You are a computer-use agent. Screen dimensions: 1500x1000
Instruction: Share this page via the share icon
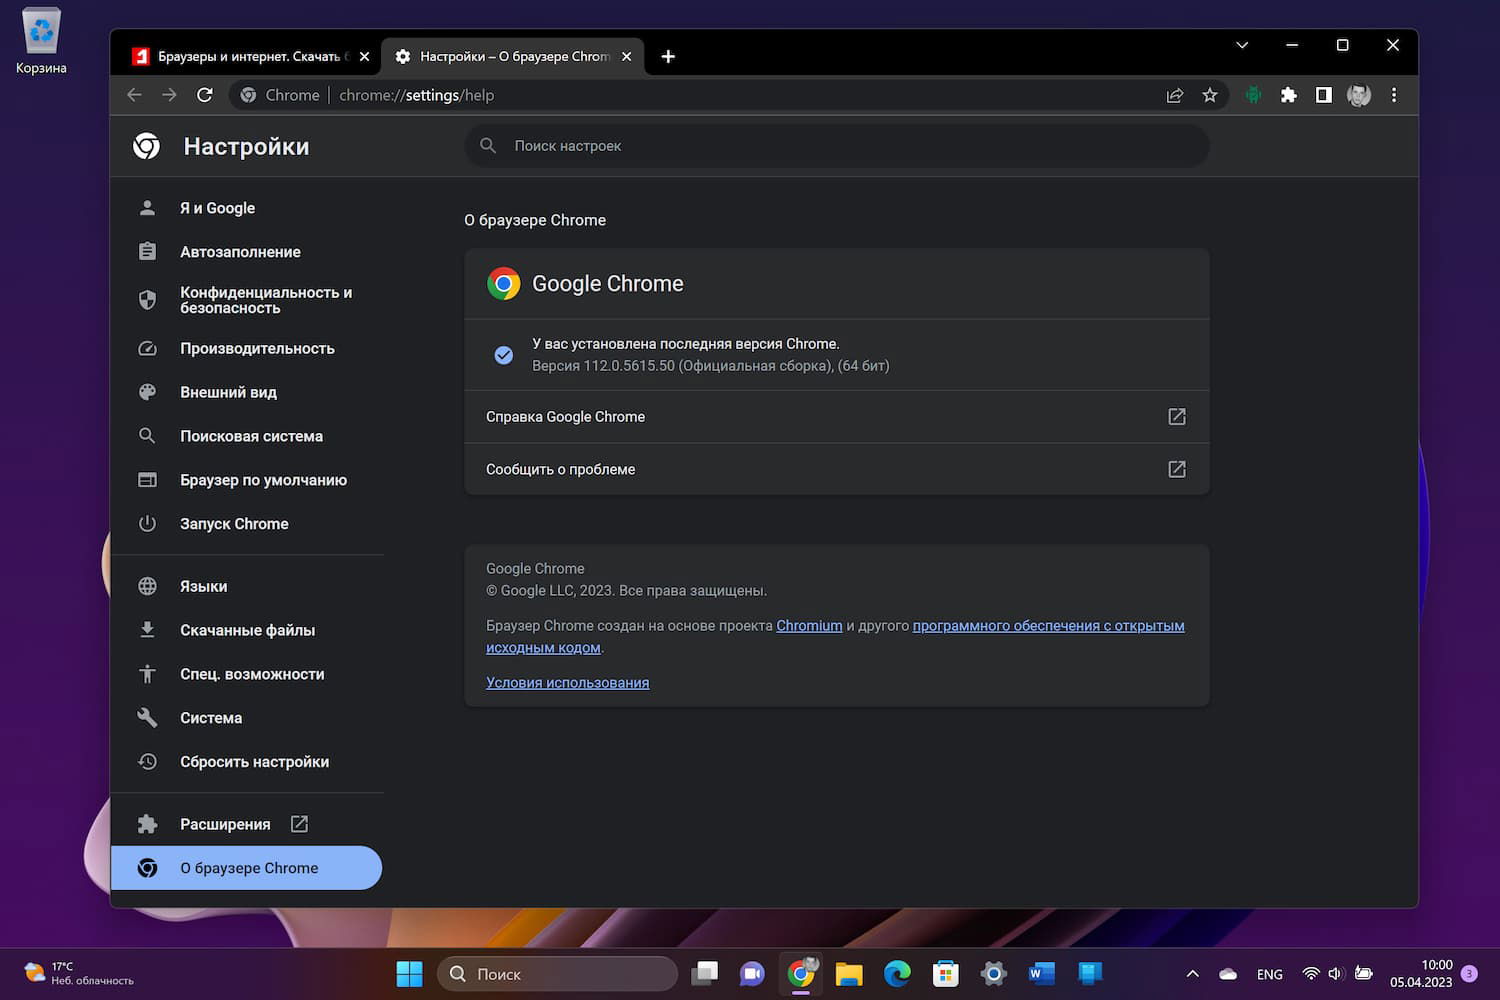[1175, 95]
